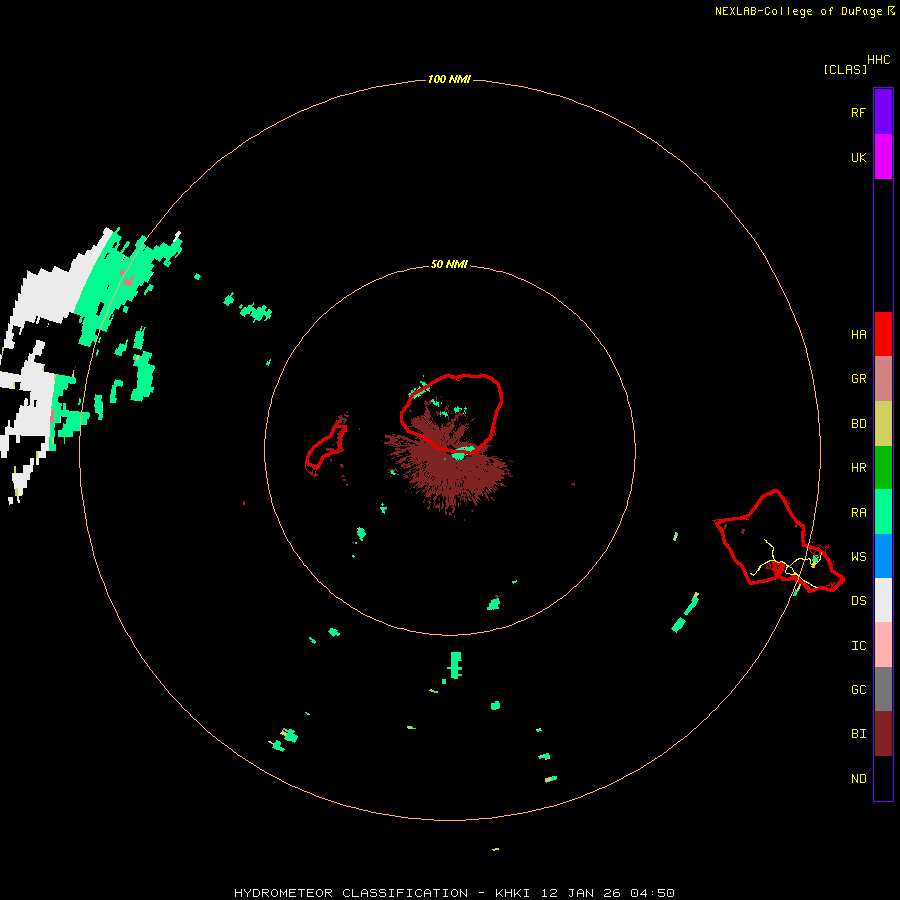The image size is (900, 900).
Task: Click the 'UK' legend label text
Action: click(x=858, y=157)
